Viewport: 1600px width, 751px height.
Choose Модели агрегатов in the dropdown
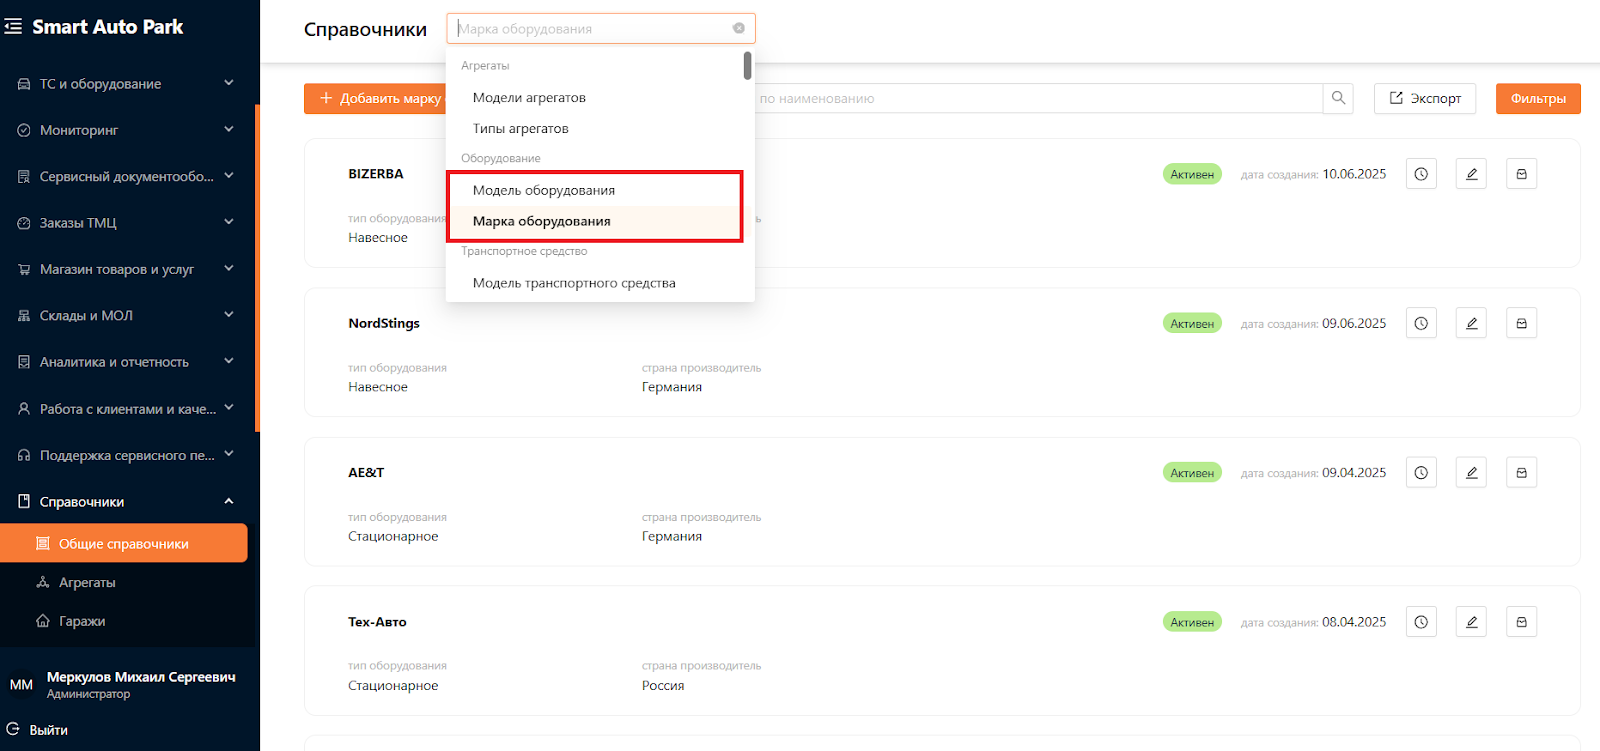pyautogui.click(x=529, y=97)
